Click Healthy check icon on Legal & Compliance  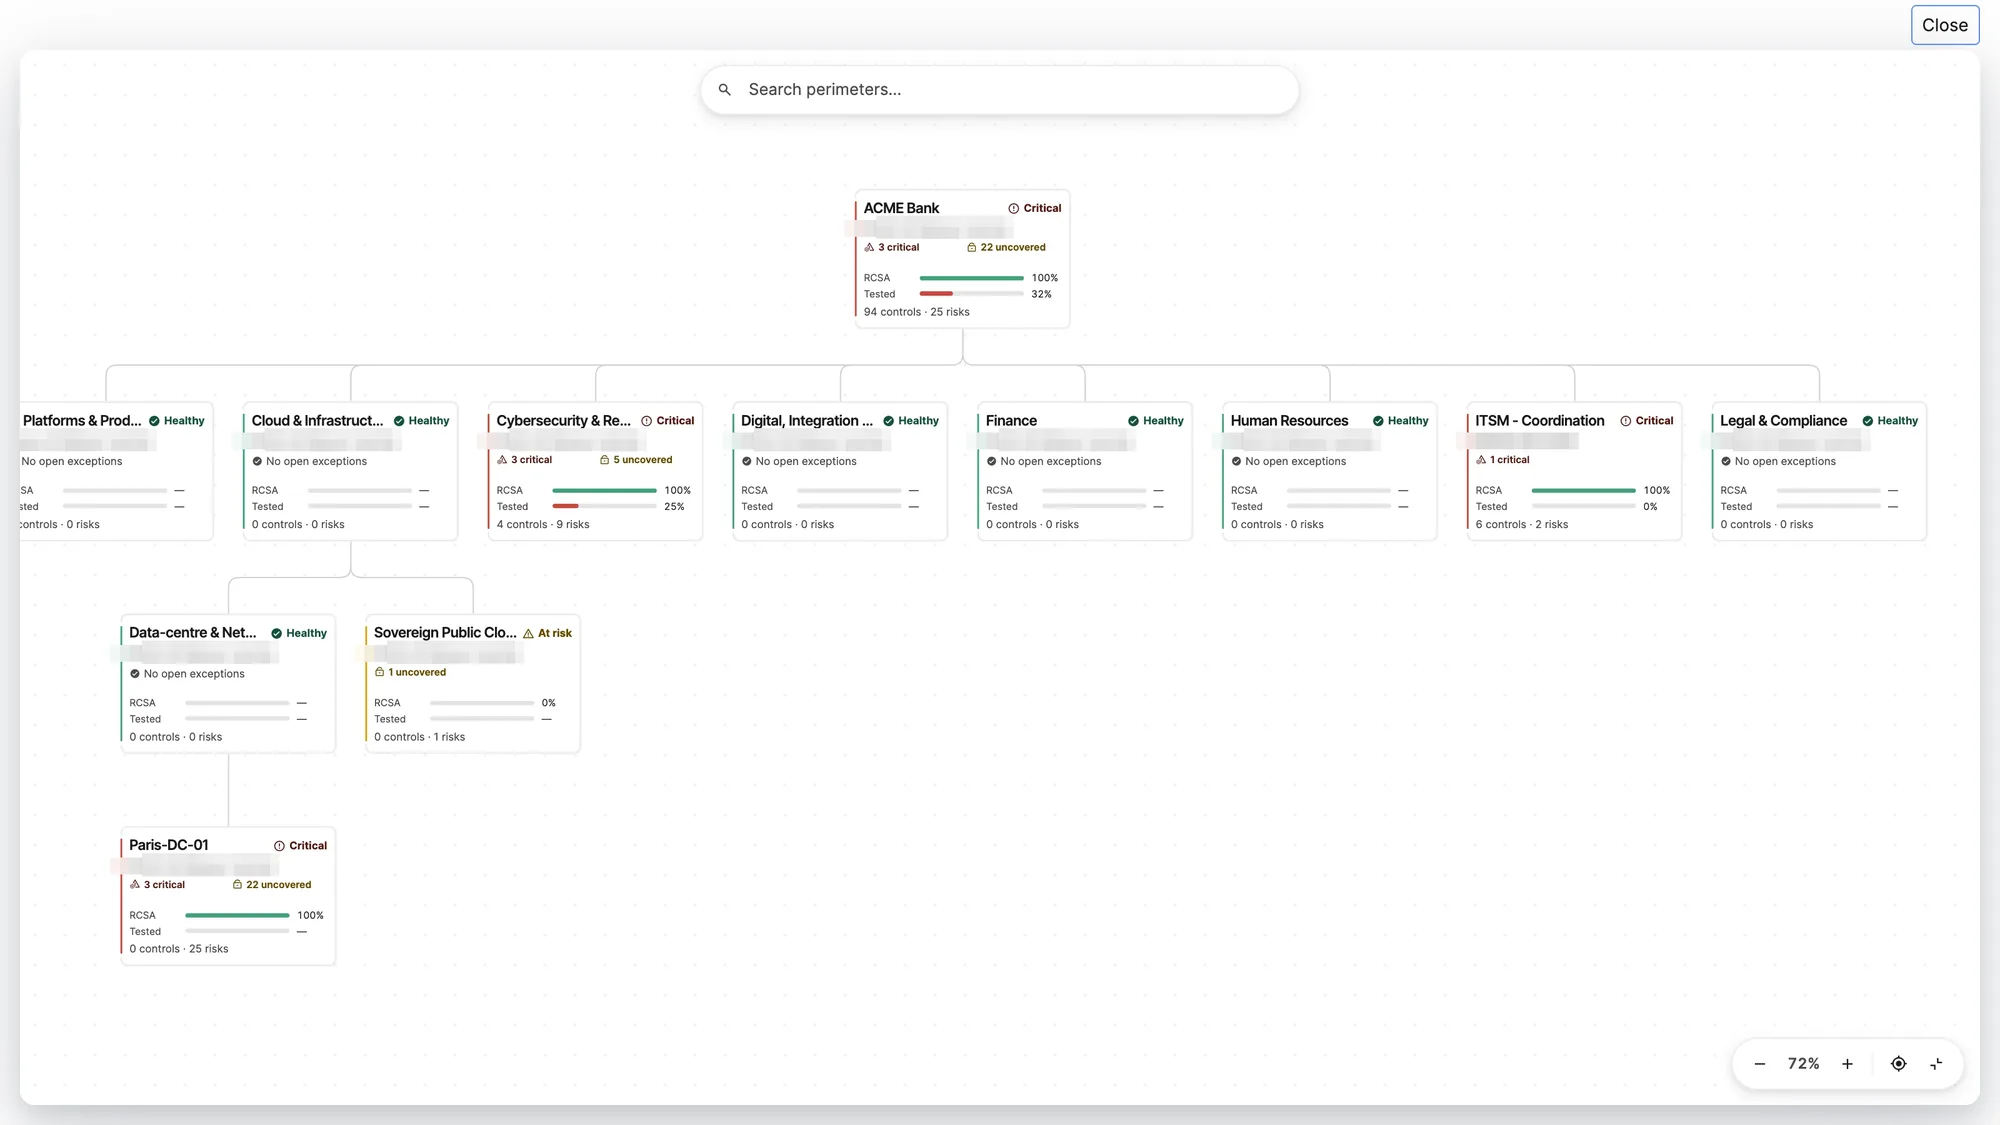(1867, 421)
